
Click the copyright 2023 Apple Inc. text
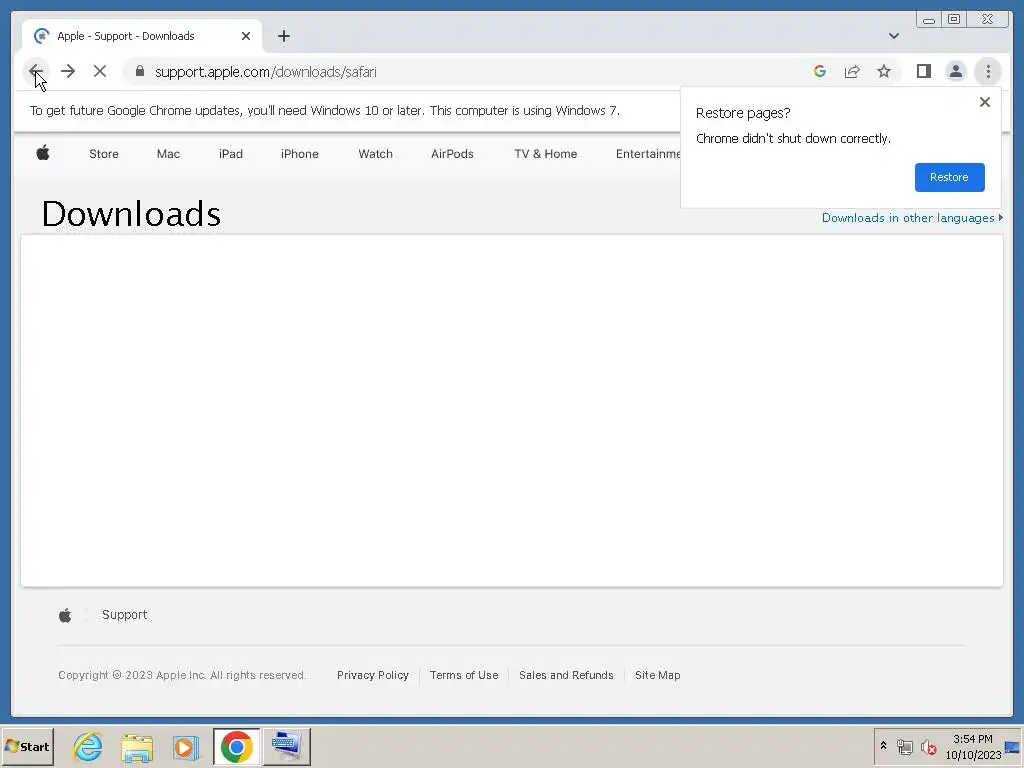click(x=182, y=675)
